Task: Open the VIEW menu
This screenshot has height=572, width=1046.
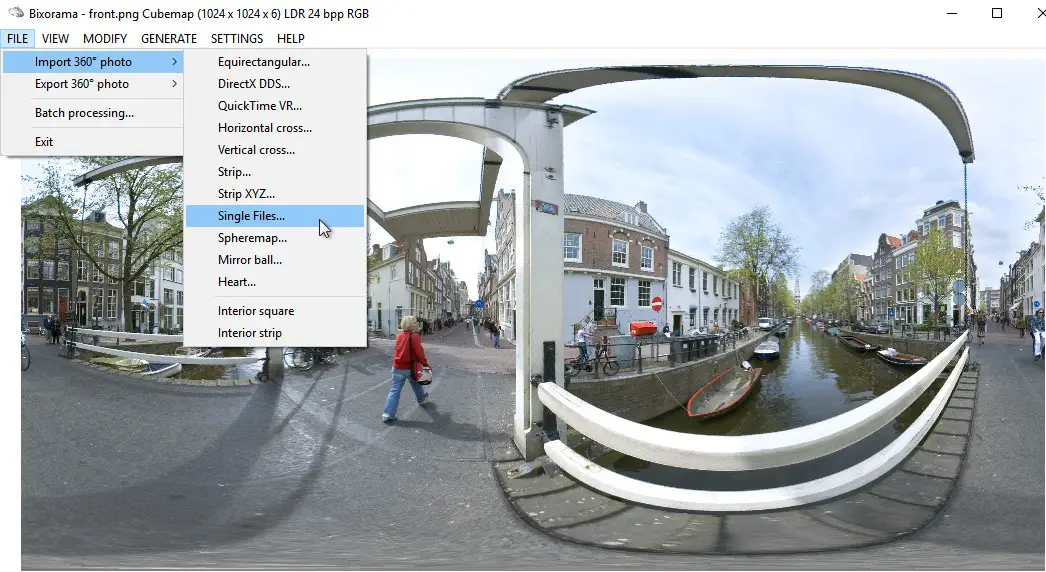Action: click(55, 39)
